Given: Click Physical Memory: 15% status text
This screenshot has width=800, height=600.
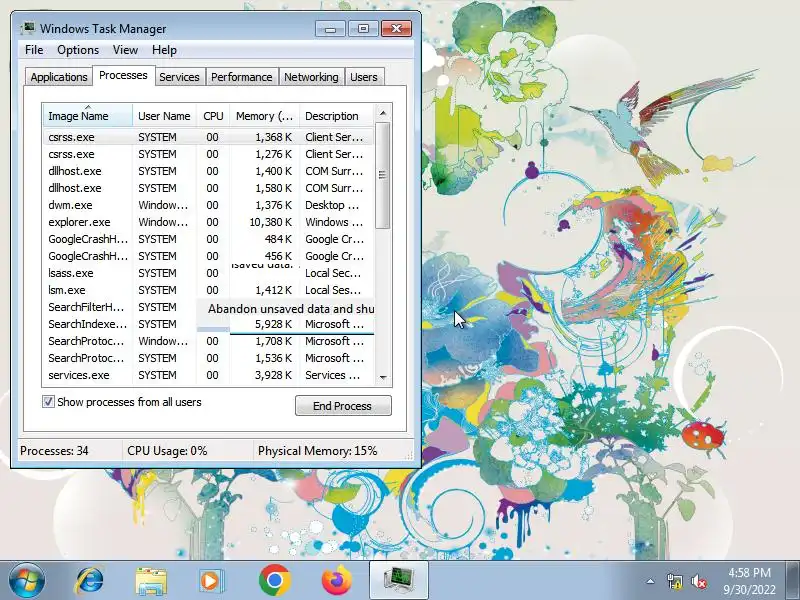Looking at the screenshot, I should (x=317, y=451).
